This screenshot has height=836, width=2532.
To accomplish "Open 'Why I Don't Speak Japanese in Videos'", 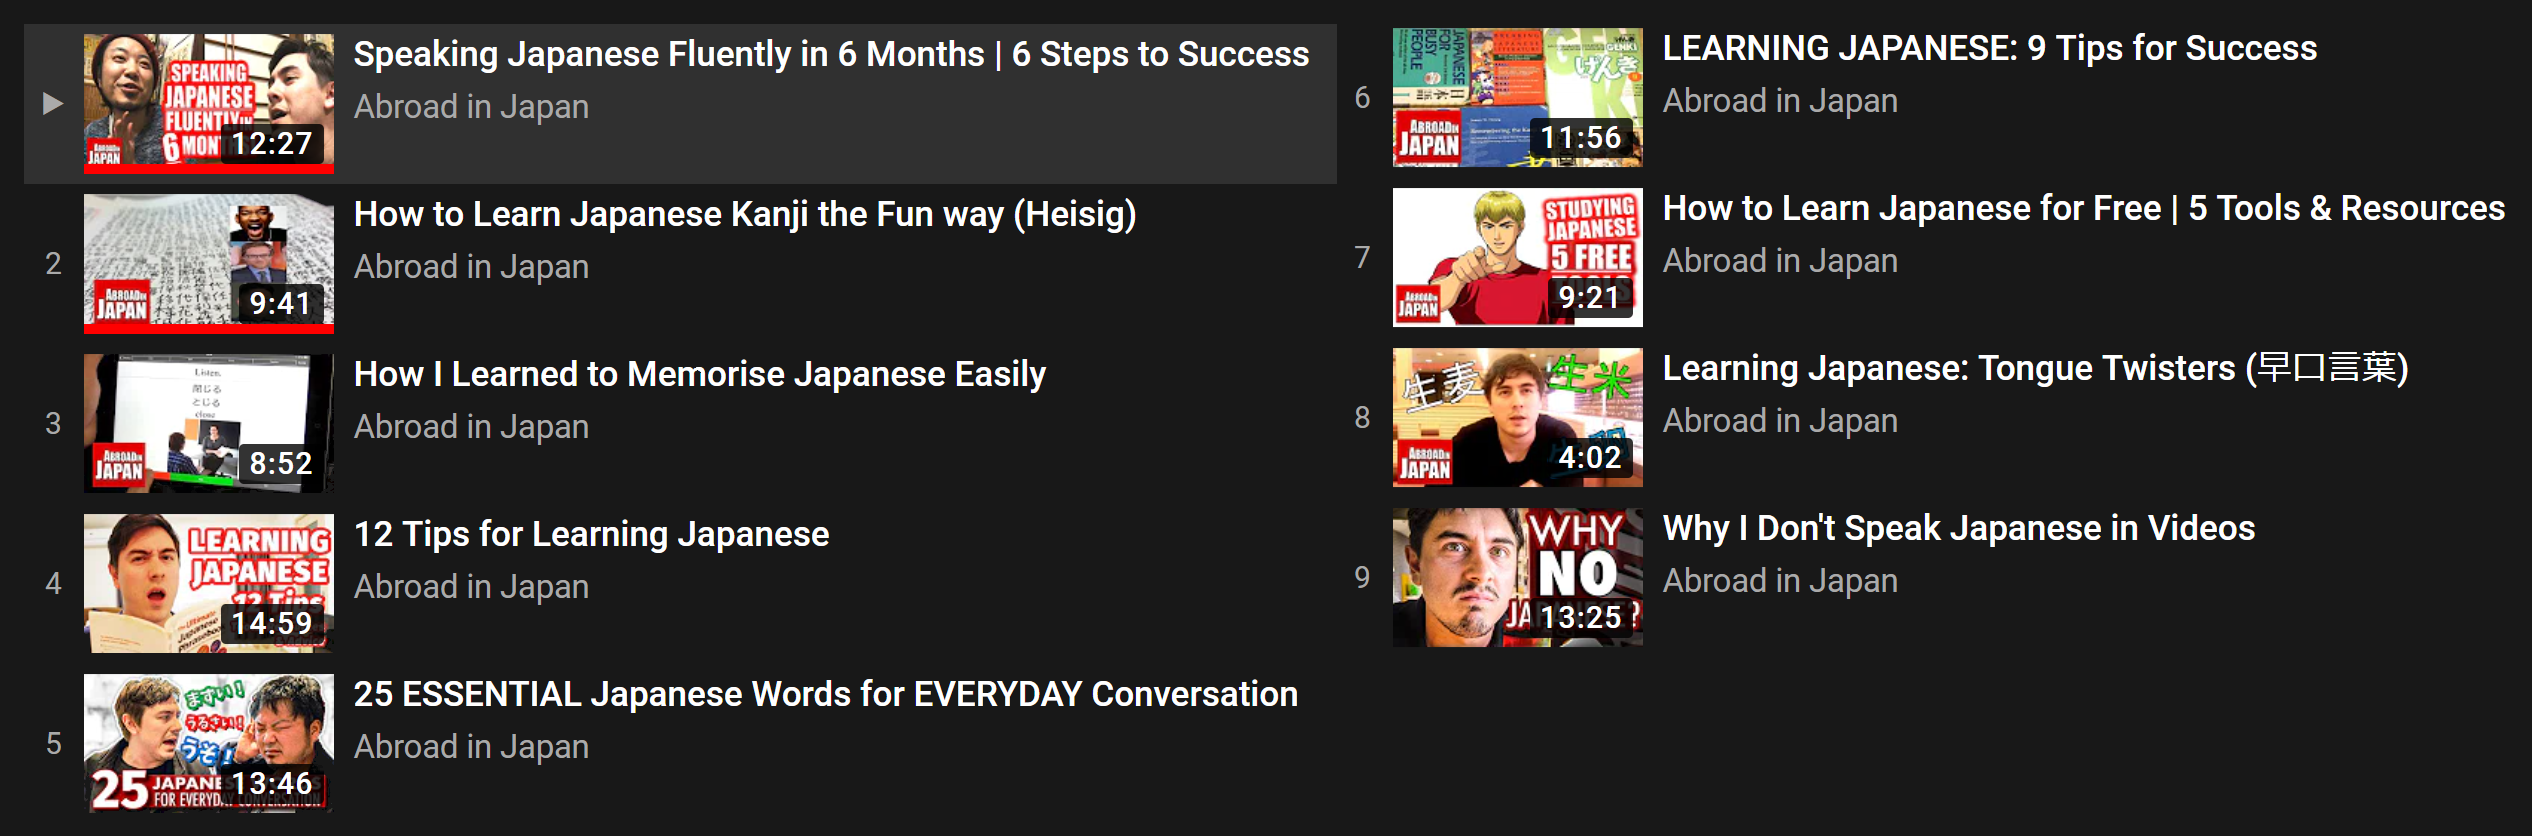I will 1959,528.
